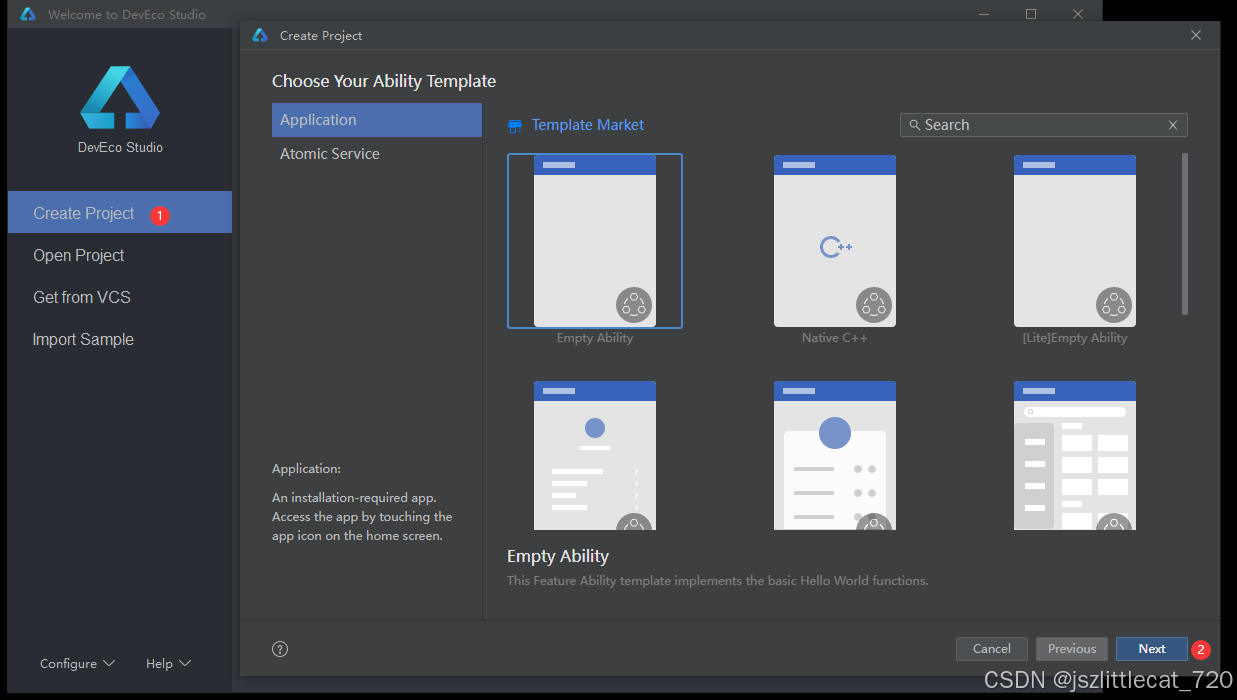Click the Empty Ability label under the thumbnail
The height and width of the screenshot is (700, 1237).
click(595, 338)
